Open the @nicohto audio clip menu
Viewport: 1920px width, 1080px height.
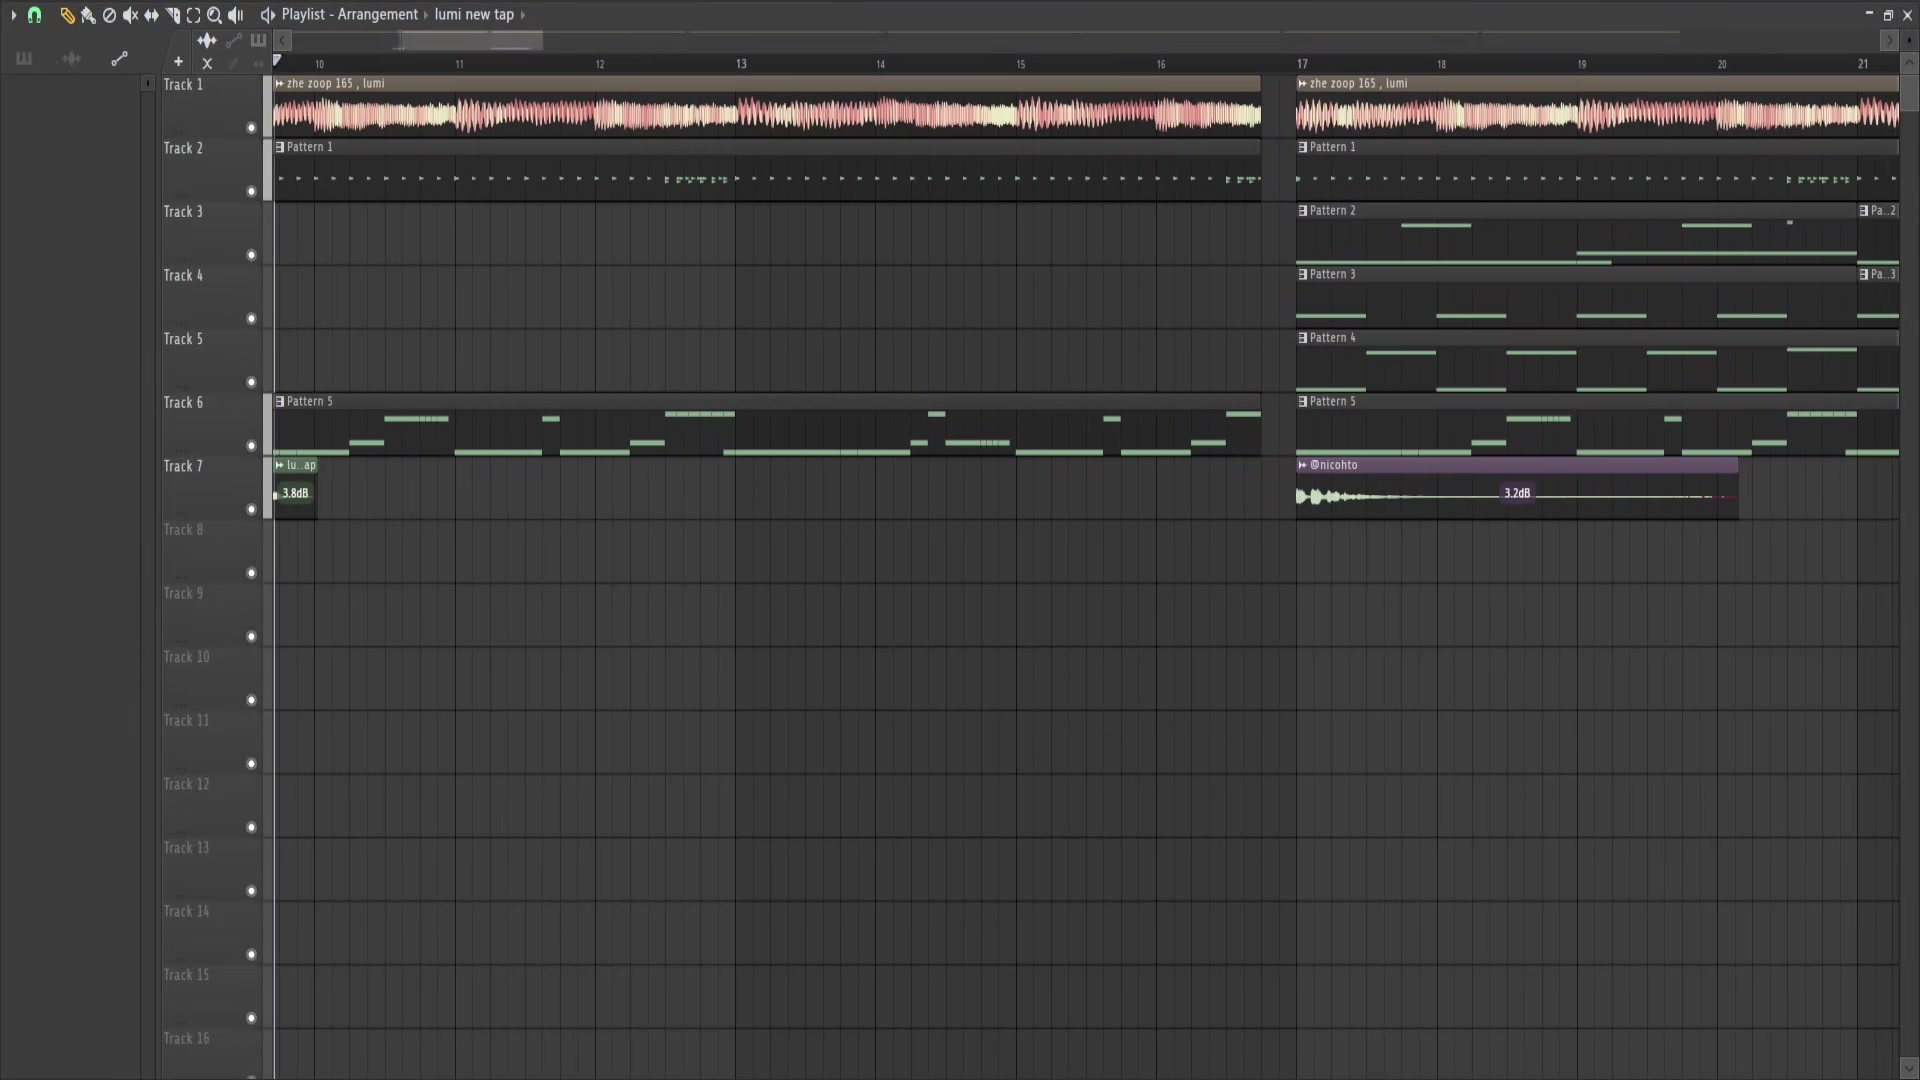1302,465
